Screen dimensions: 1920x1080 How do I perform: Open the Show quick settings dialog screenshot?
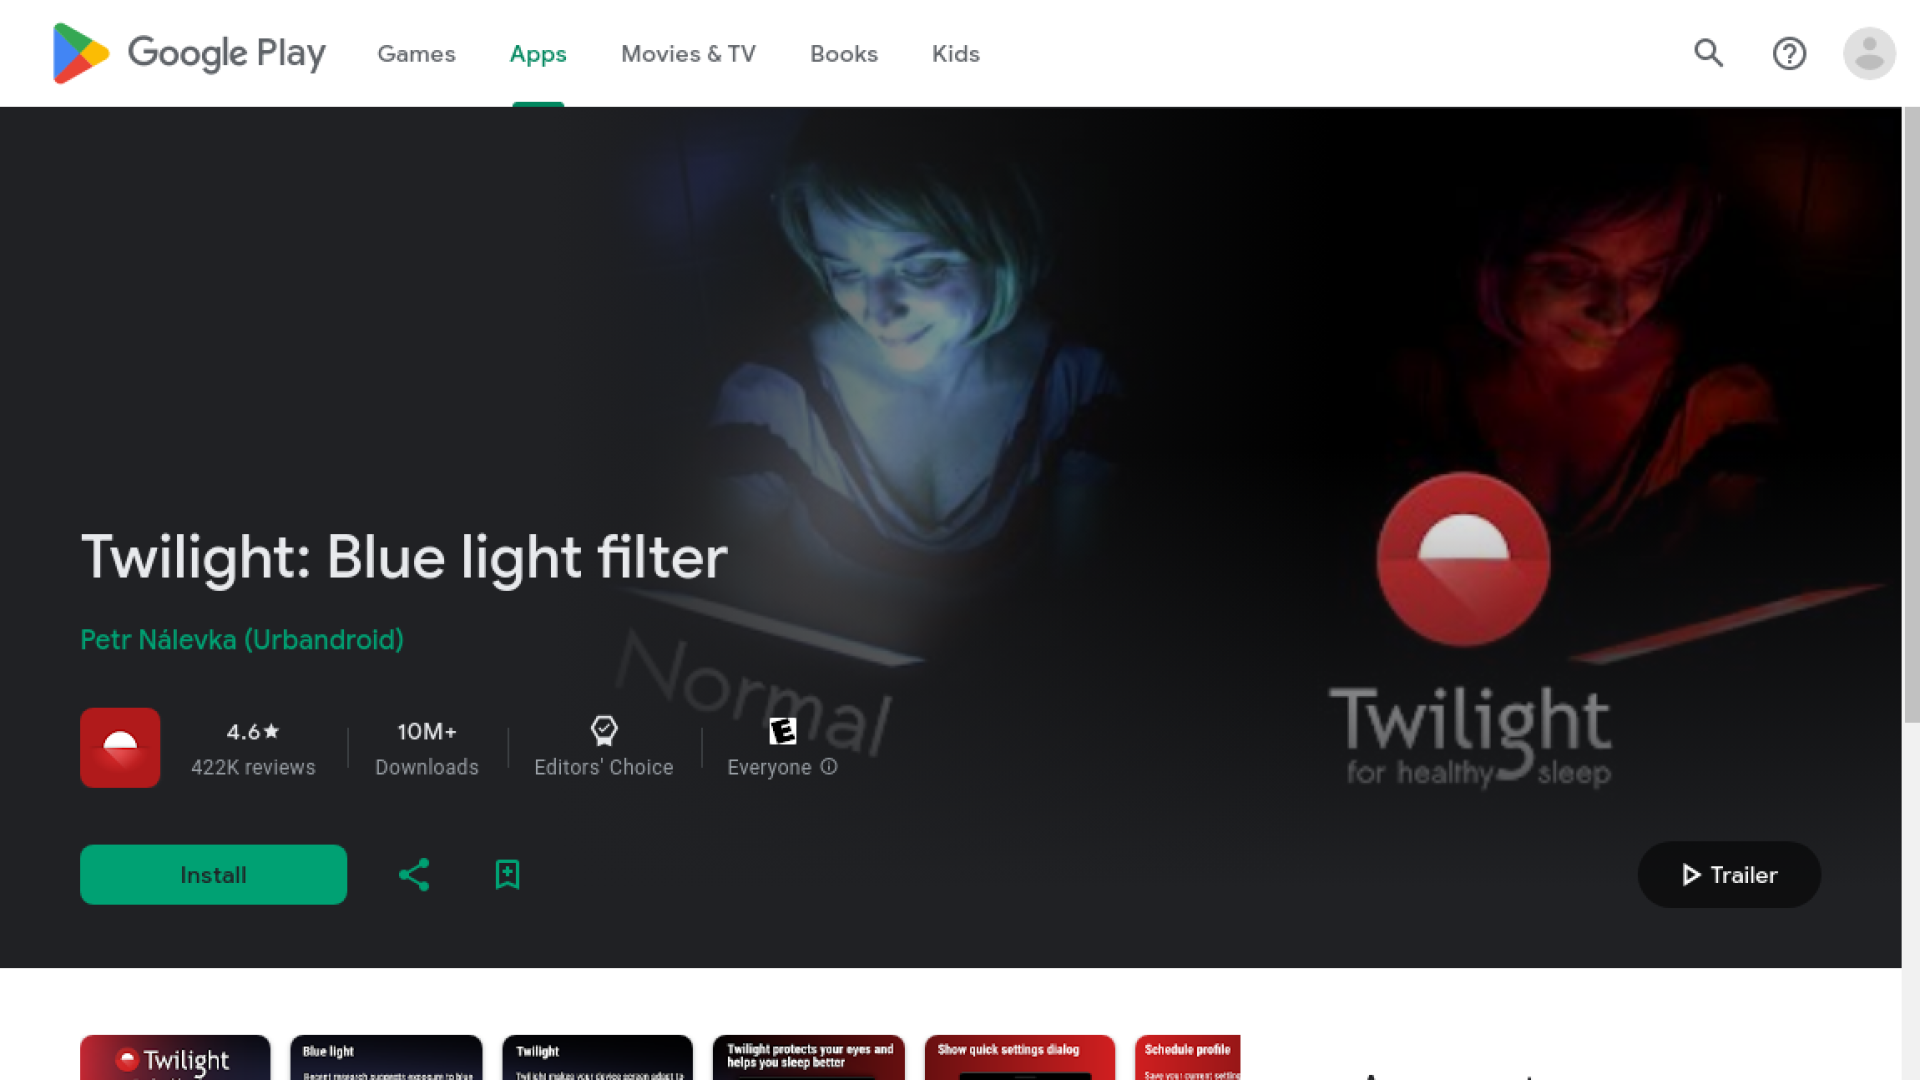(x=1019, y=1060)
